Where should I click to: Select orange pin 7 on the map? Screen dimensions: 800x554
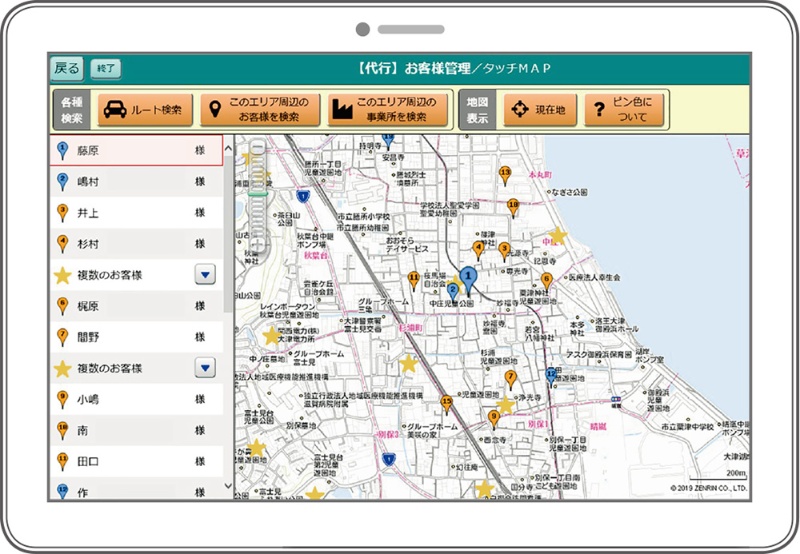point(511,379)
